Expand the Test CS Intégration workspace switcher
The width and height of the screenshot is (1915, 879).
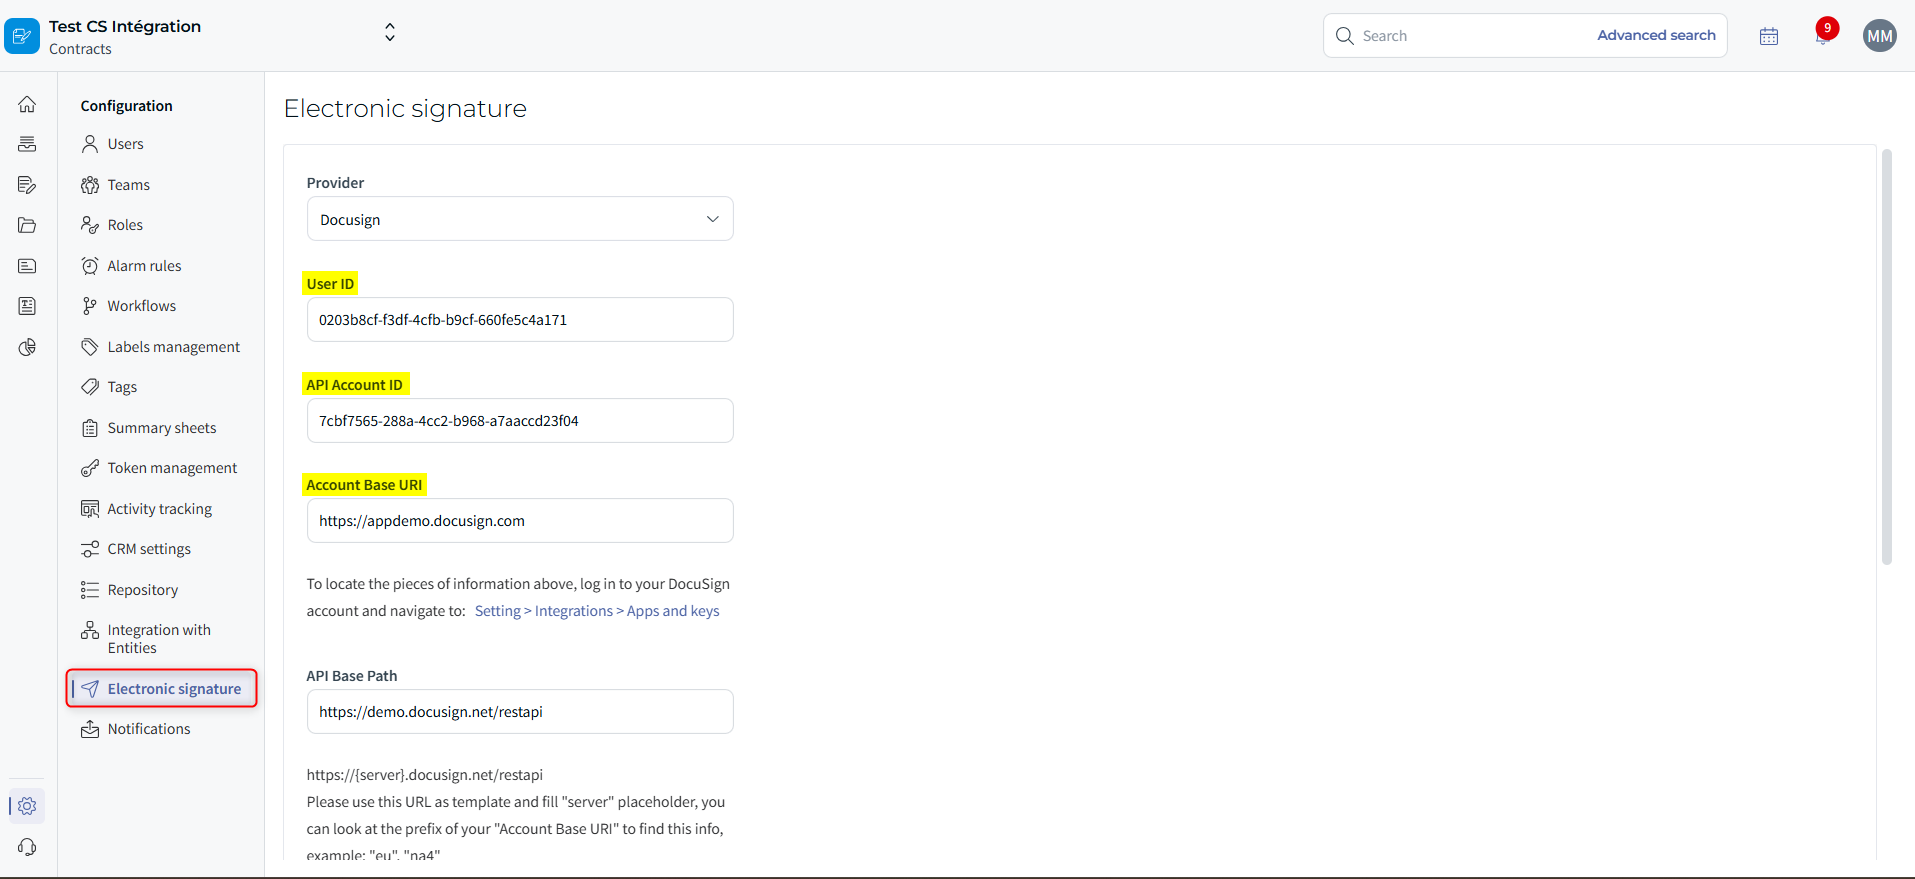[390, 33]
